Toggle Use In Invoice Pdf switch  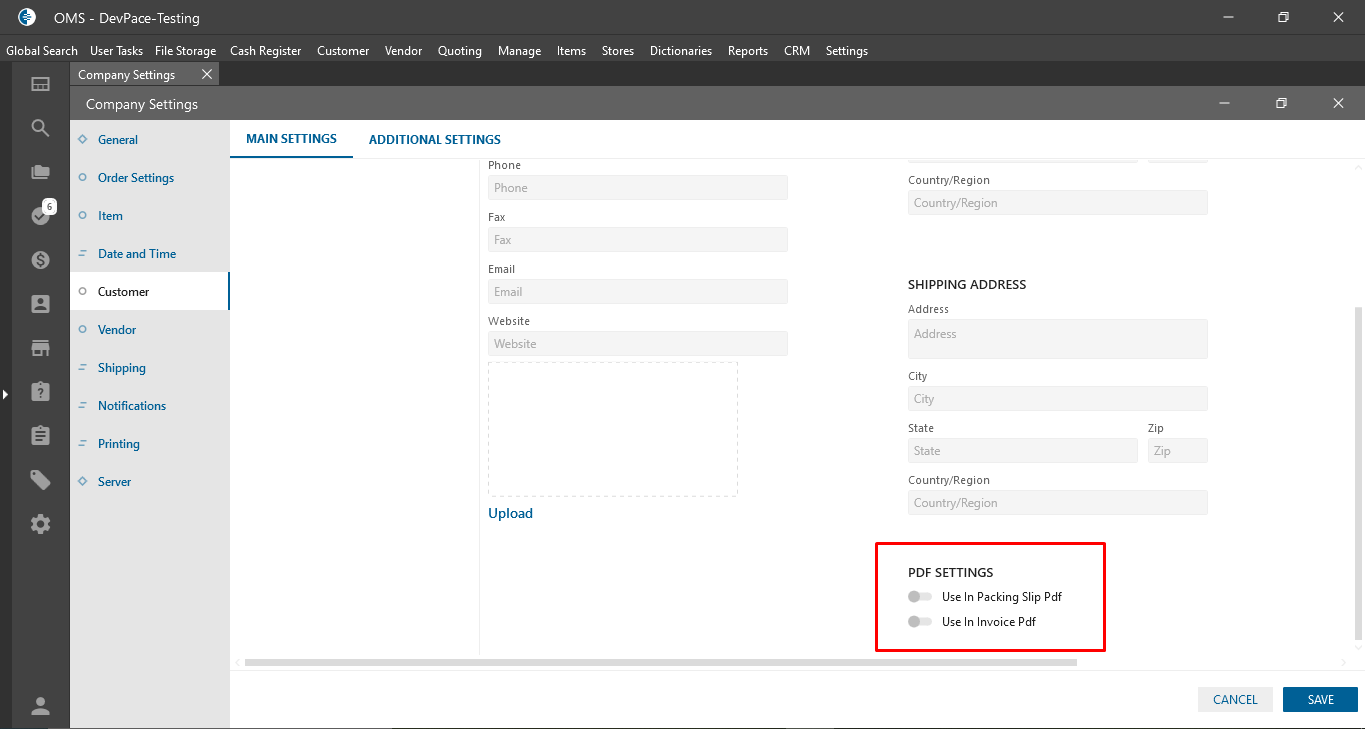919,622
